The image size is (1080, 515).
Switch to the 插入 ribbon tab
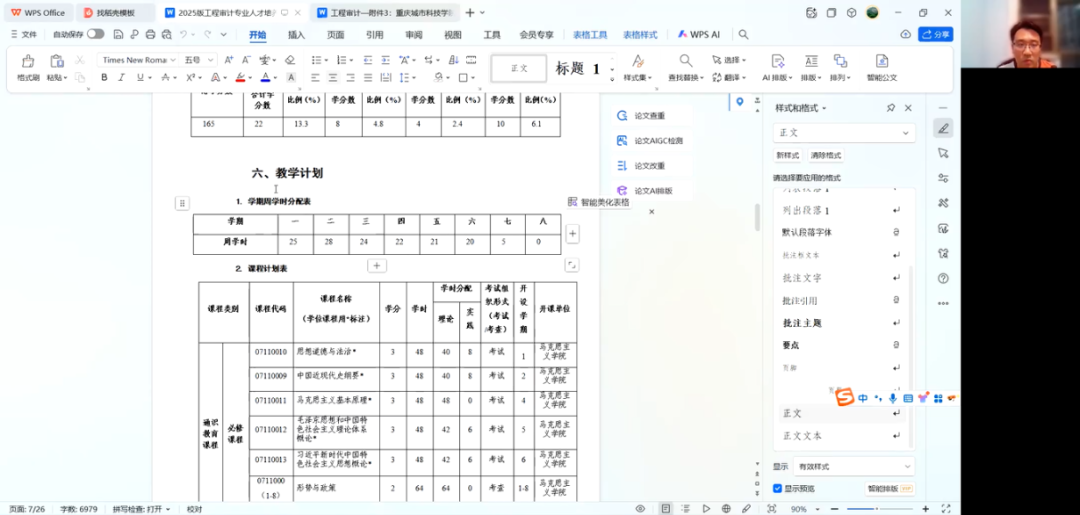click(296, 34)
